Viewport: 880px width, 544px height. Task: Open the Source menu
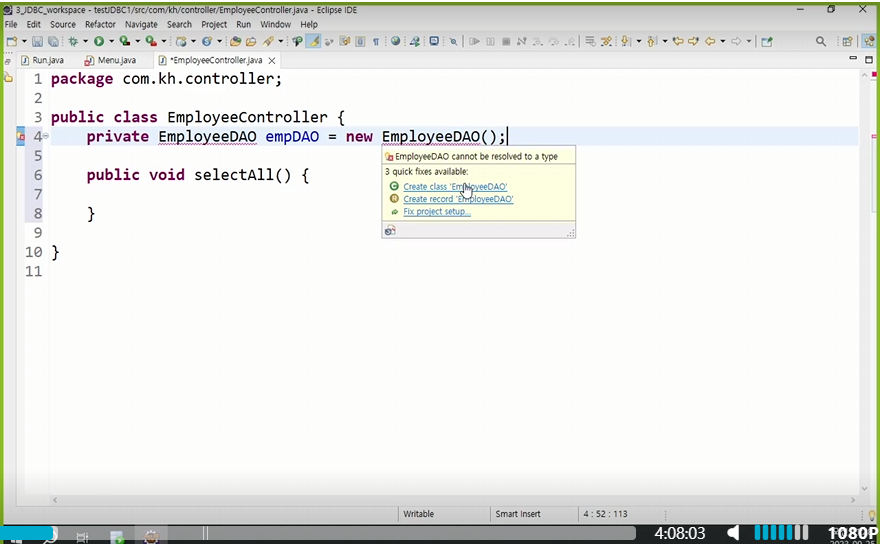coord(63,24)
